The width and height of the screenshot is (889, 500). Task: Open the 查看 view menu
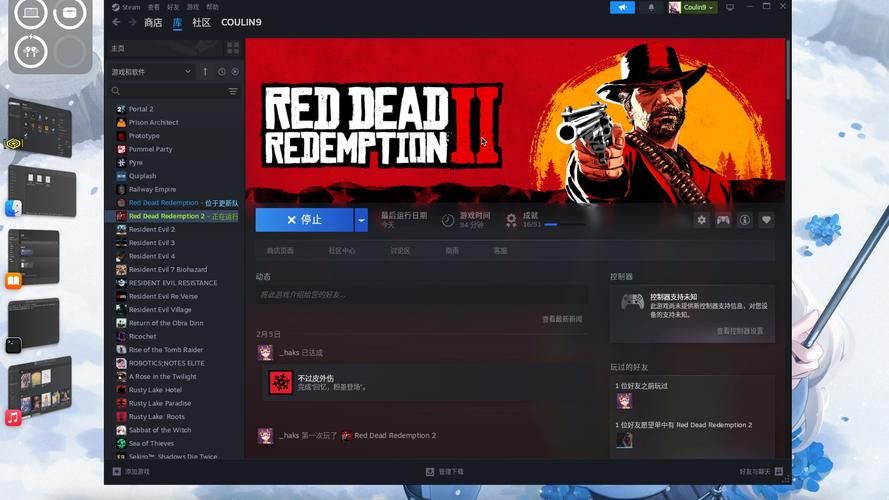(154, 7)
